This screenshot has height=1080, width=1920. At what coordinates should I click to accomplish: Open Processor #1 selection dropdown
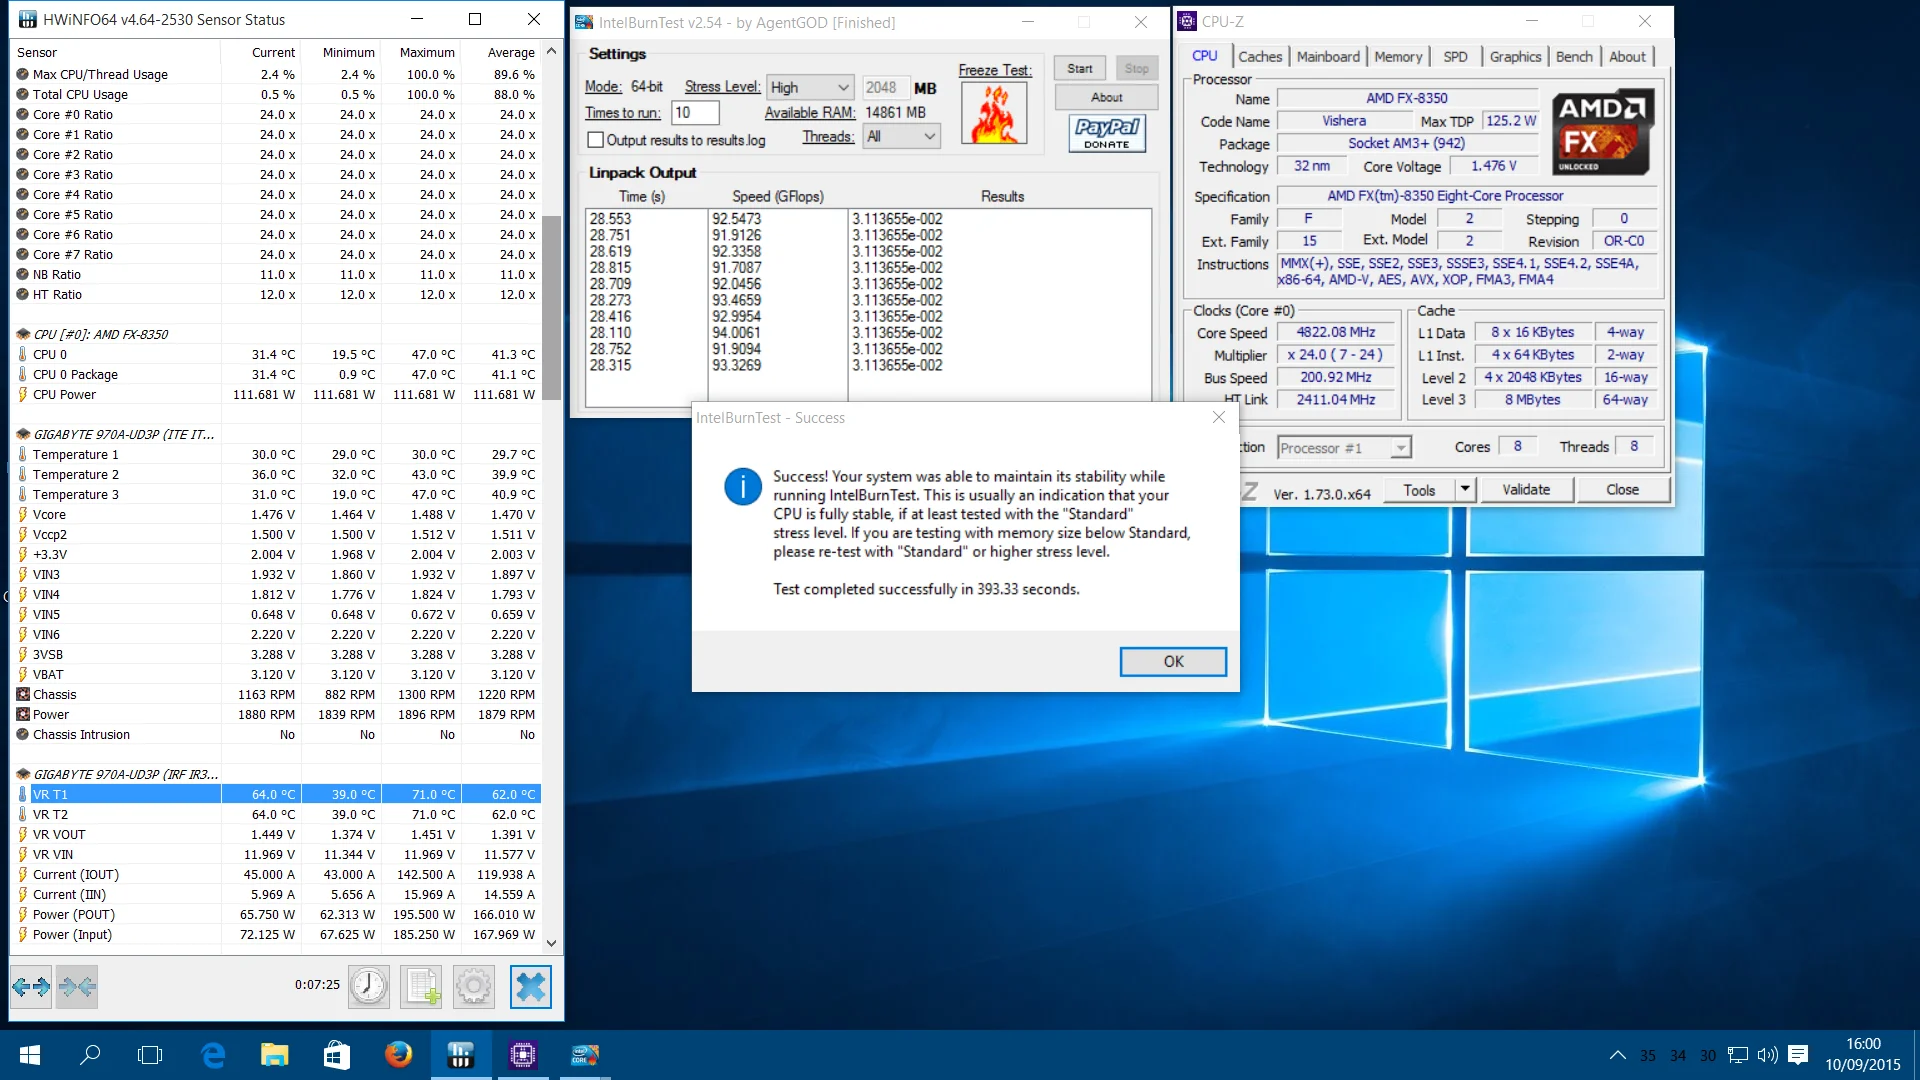click(x=1344, y=448)
